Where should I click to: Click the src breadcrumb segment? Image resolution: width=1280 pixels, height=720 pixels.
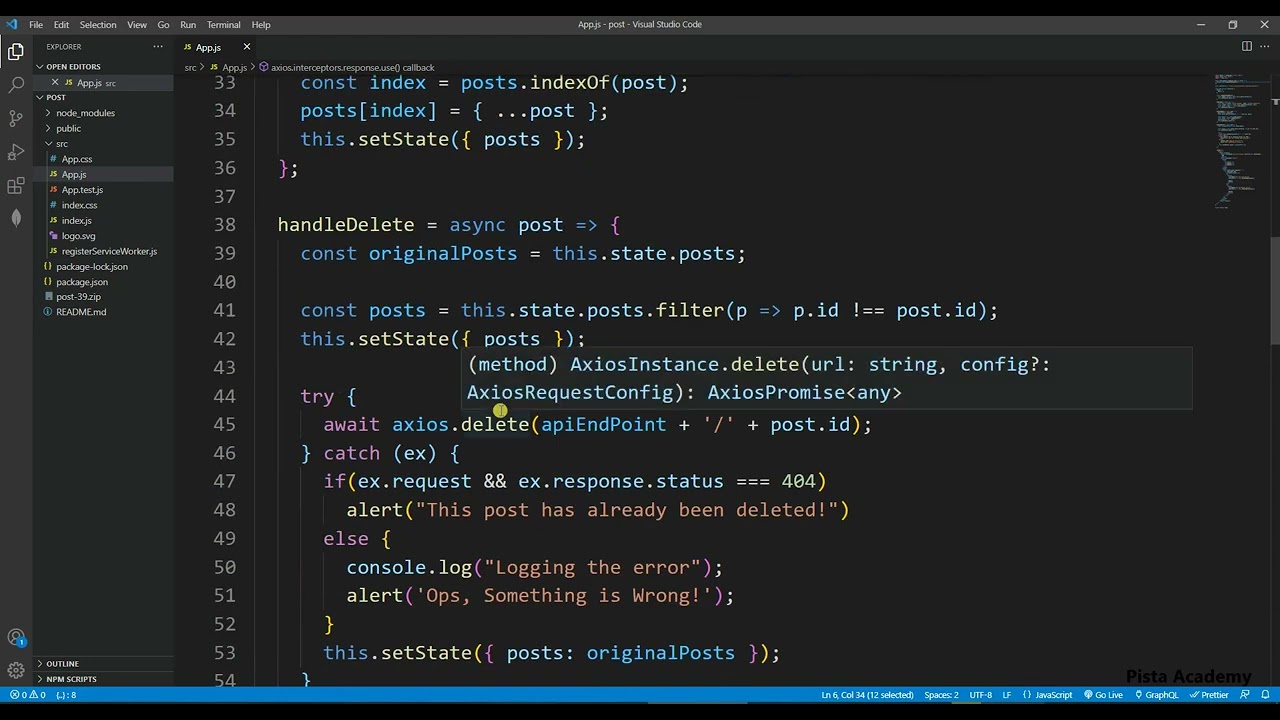tap(190, 68)
